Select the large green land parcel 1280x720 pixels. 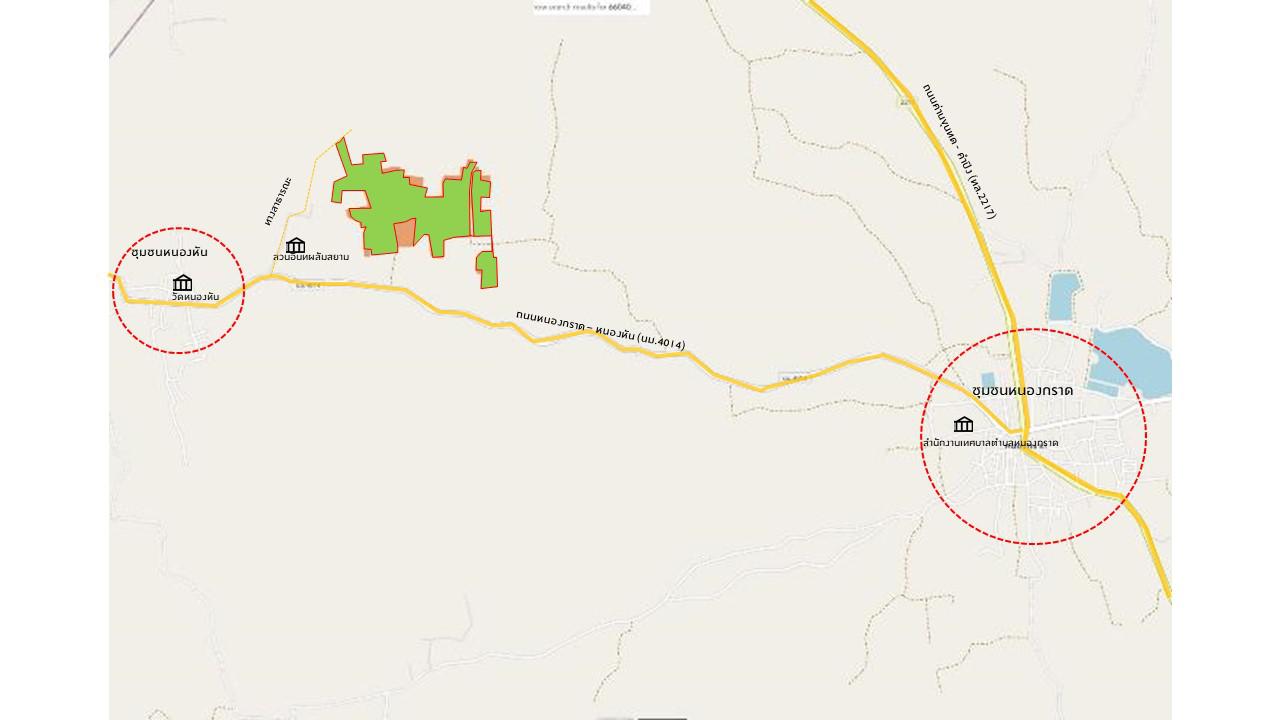[x=405, y=200]
